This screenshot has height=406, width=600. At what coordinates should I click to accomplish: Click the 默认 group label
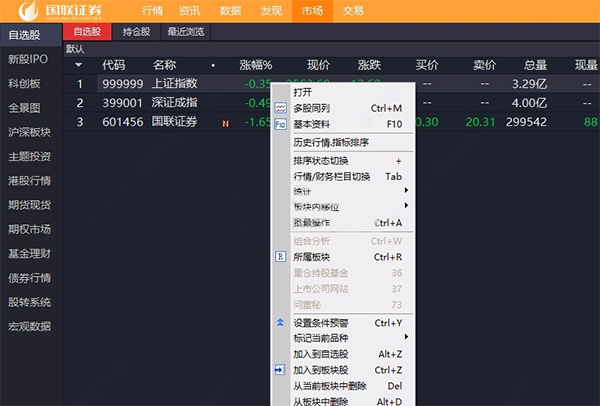pyautogui.click(x=75, y=49)
